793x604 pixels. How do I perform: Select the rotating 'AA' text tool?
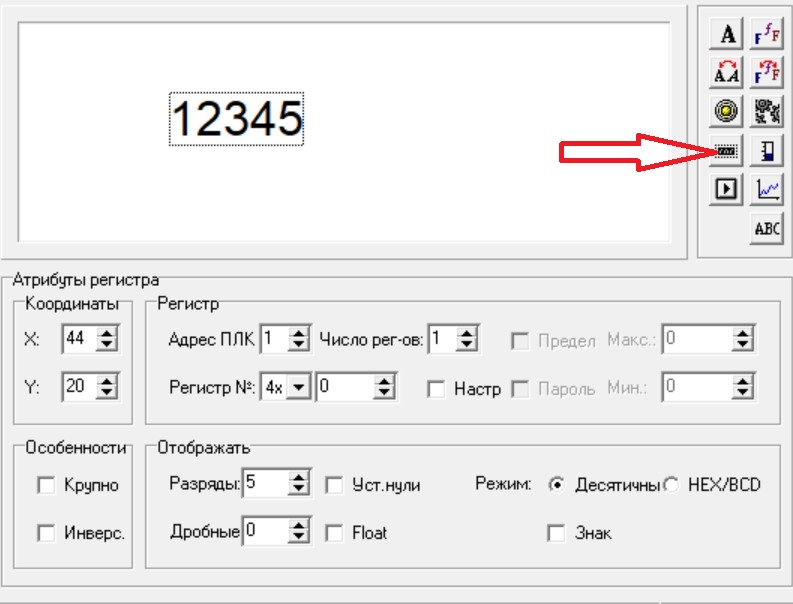point(727,73)
